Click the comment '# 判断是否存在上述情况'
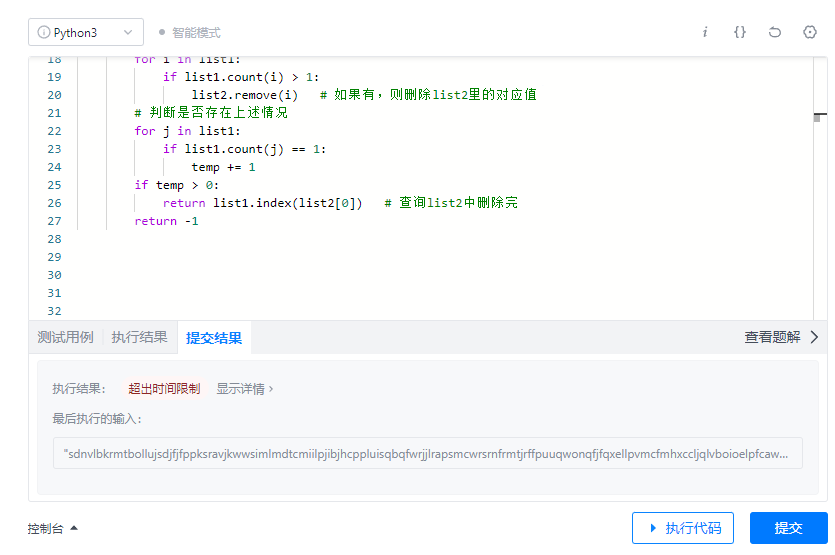The image size is (835, 555). (210, 113)
